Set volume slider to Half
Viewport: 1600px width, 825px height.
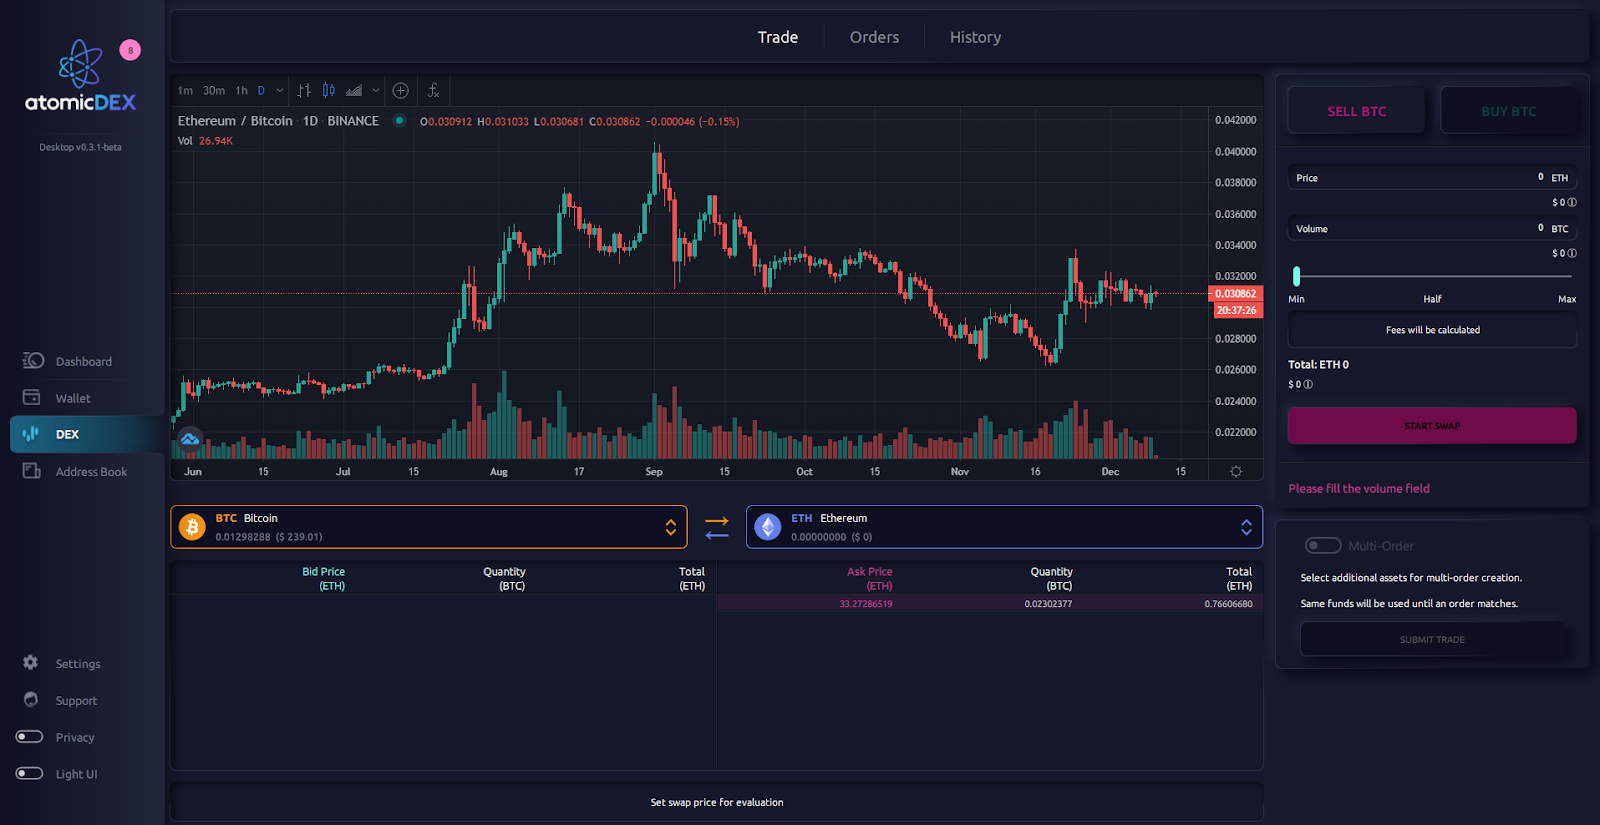(x=1433, y=299)
